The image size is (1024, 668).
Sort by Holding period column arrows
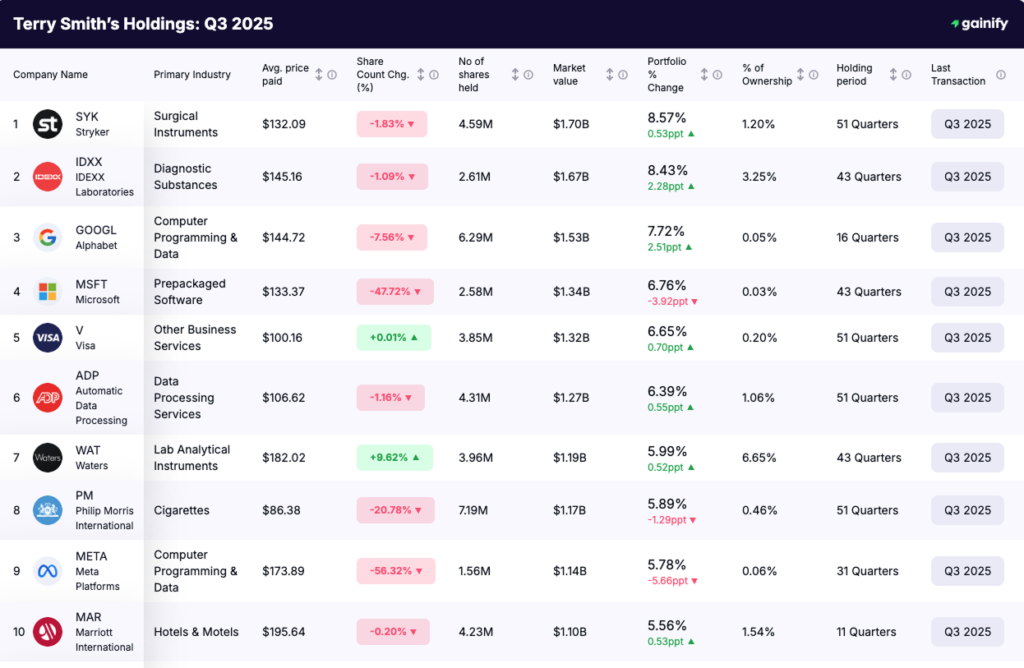(893, 75)
